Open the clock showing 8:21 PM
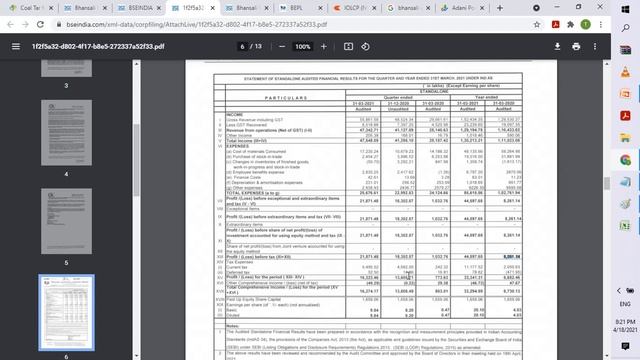Image resolution: width=640 pixels, height=360 pixels. 625,325
